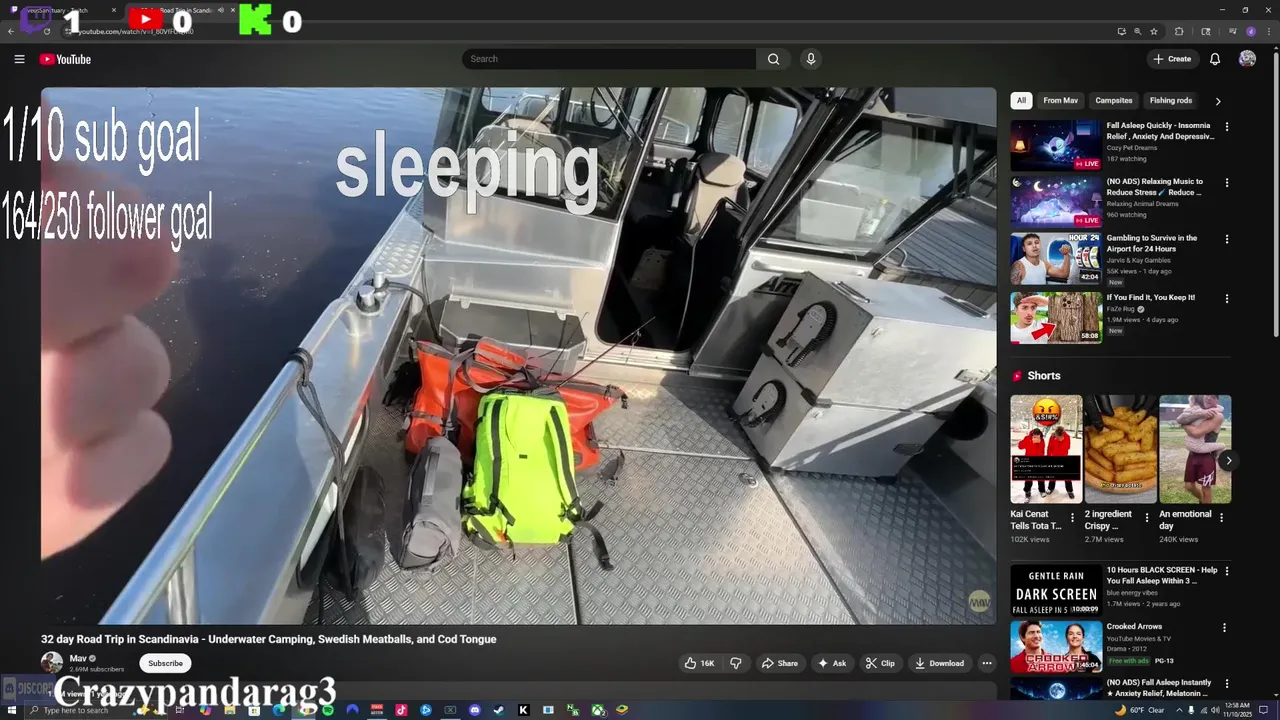The height and width of the screenshot is (720, 1280).
Task: Open the An emotional day short
Action: click(1195, 449)
